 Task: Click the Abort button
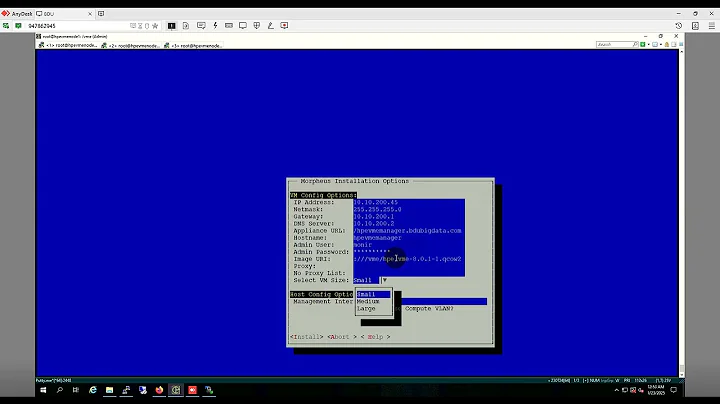point(342,337)
